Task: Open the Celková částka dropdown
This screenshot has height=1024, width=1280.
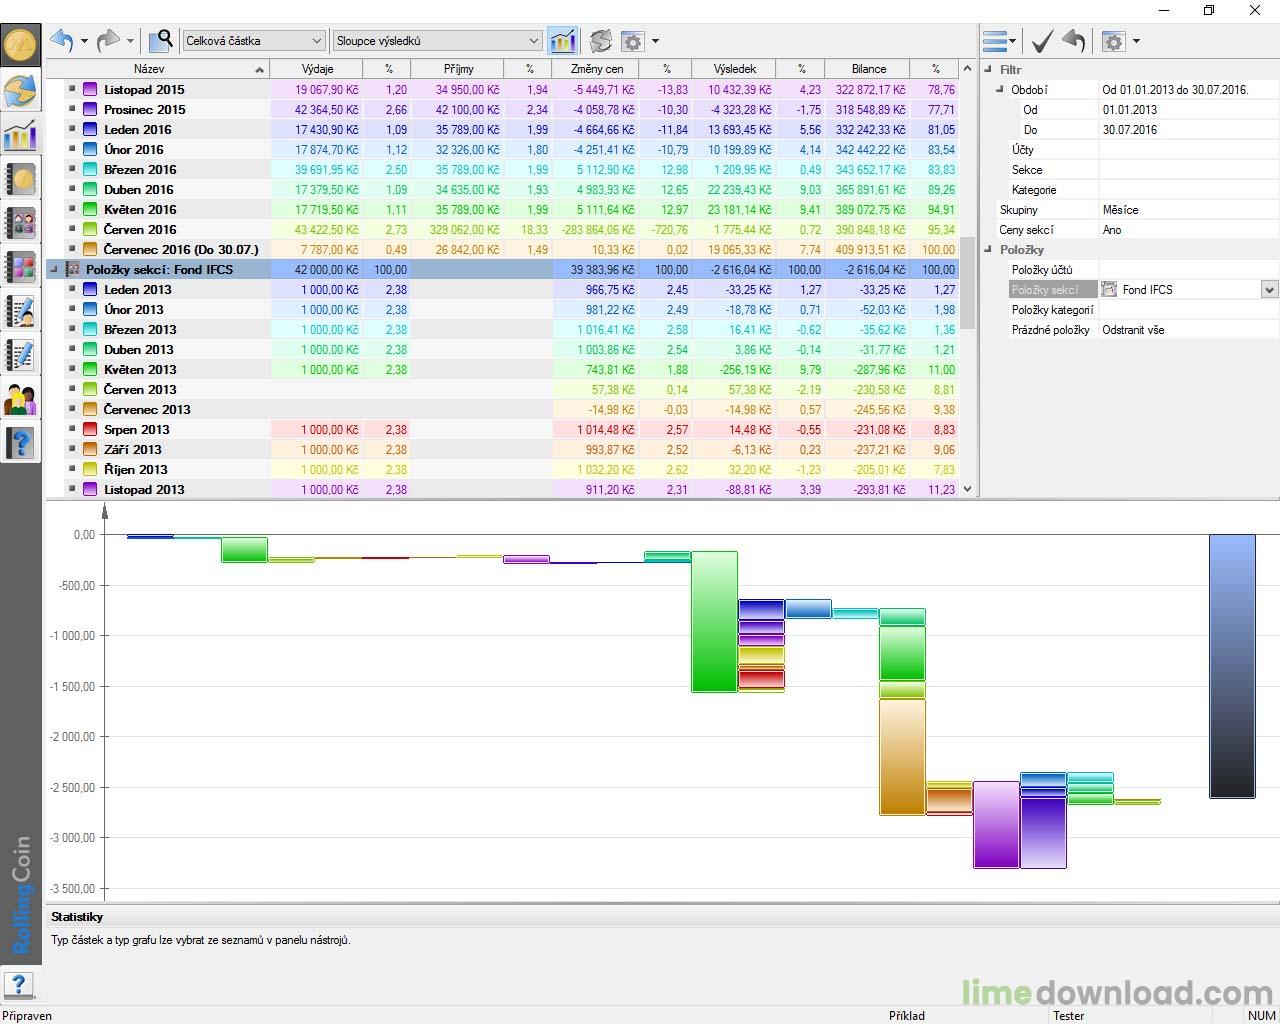Action: coord(318,40)
